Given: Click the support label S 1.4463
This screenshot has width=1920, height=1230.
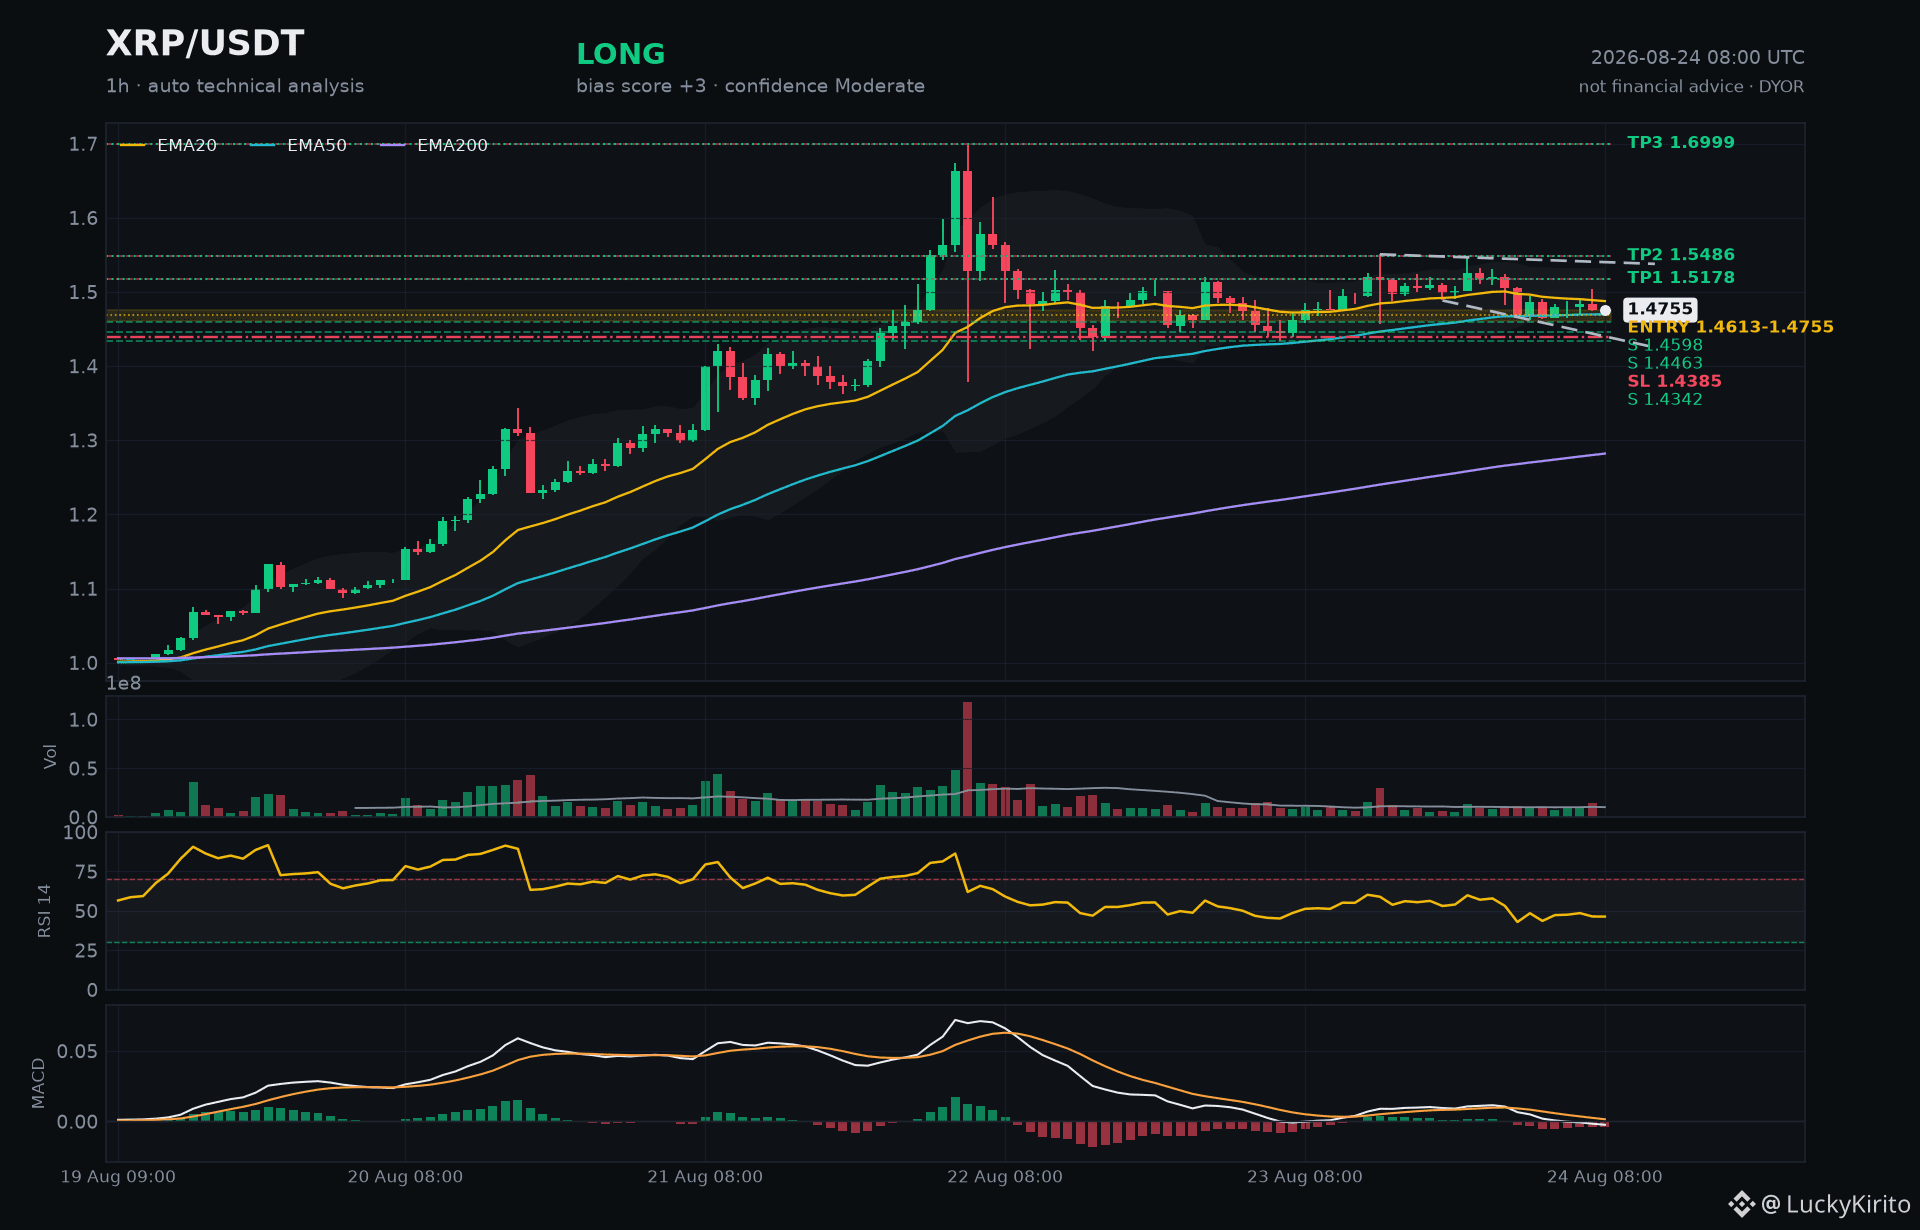Looking at the screenshot, I should point(1665,363).
